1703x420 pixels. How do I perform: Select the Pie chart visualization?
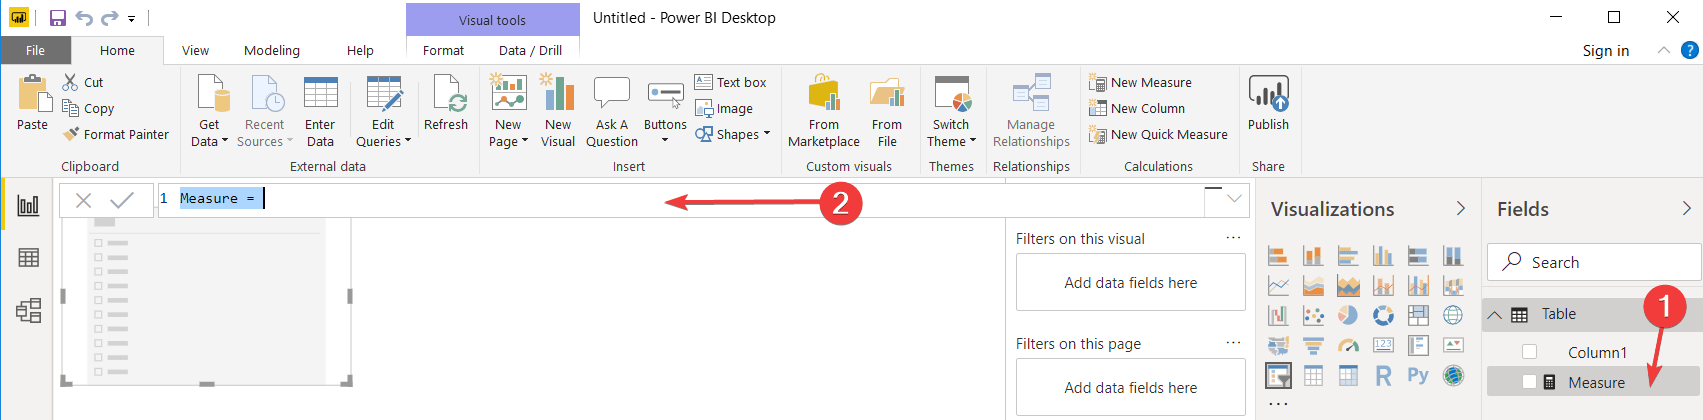point(1348,316)
